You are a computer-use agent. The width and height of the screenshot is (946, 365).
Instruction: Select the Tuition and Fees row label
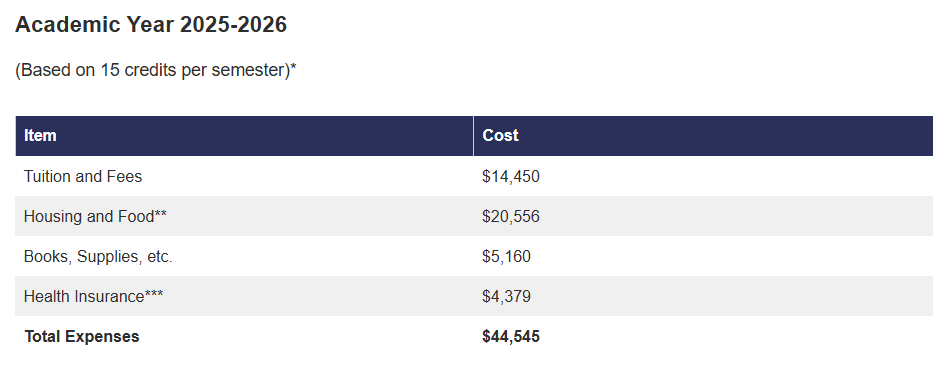[83, 176]
